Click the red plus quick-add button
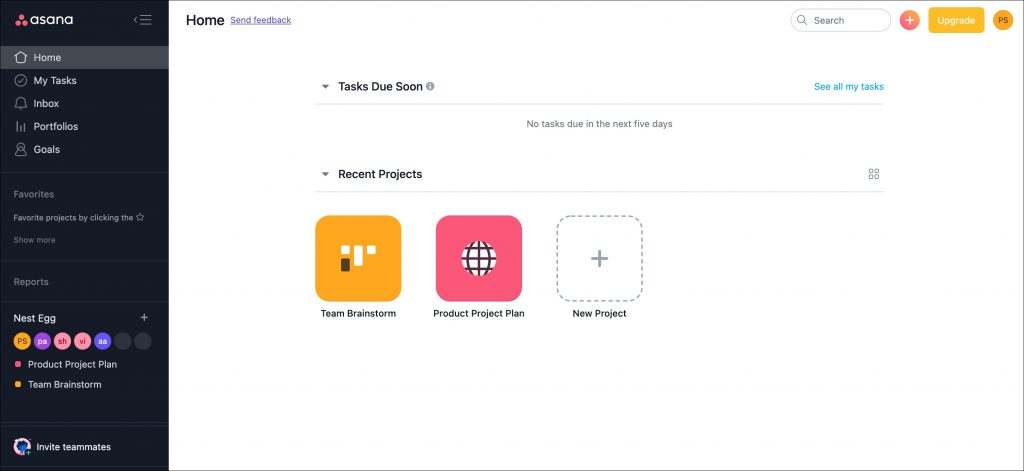Image resolution: width=1024 pixels, height=471 pixels. coord(909,20)
